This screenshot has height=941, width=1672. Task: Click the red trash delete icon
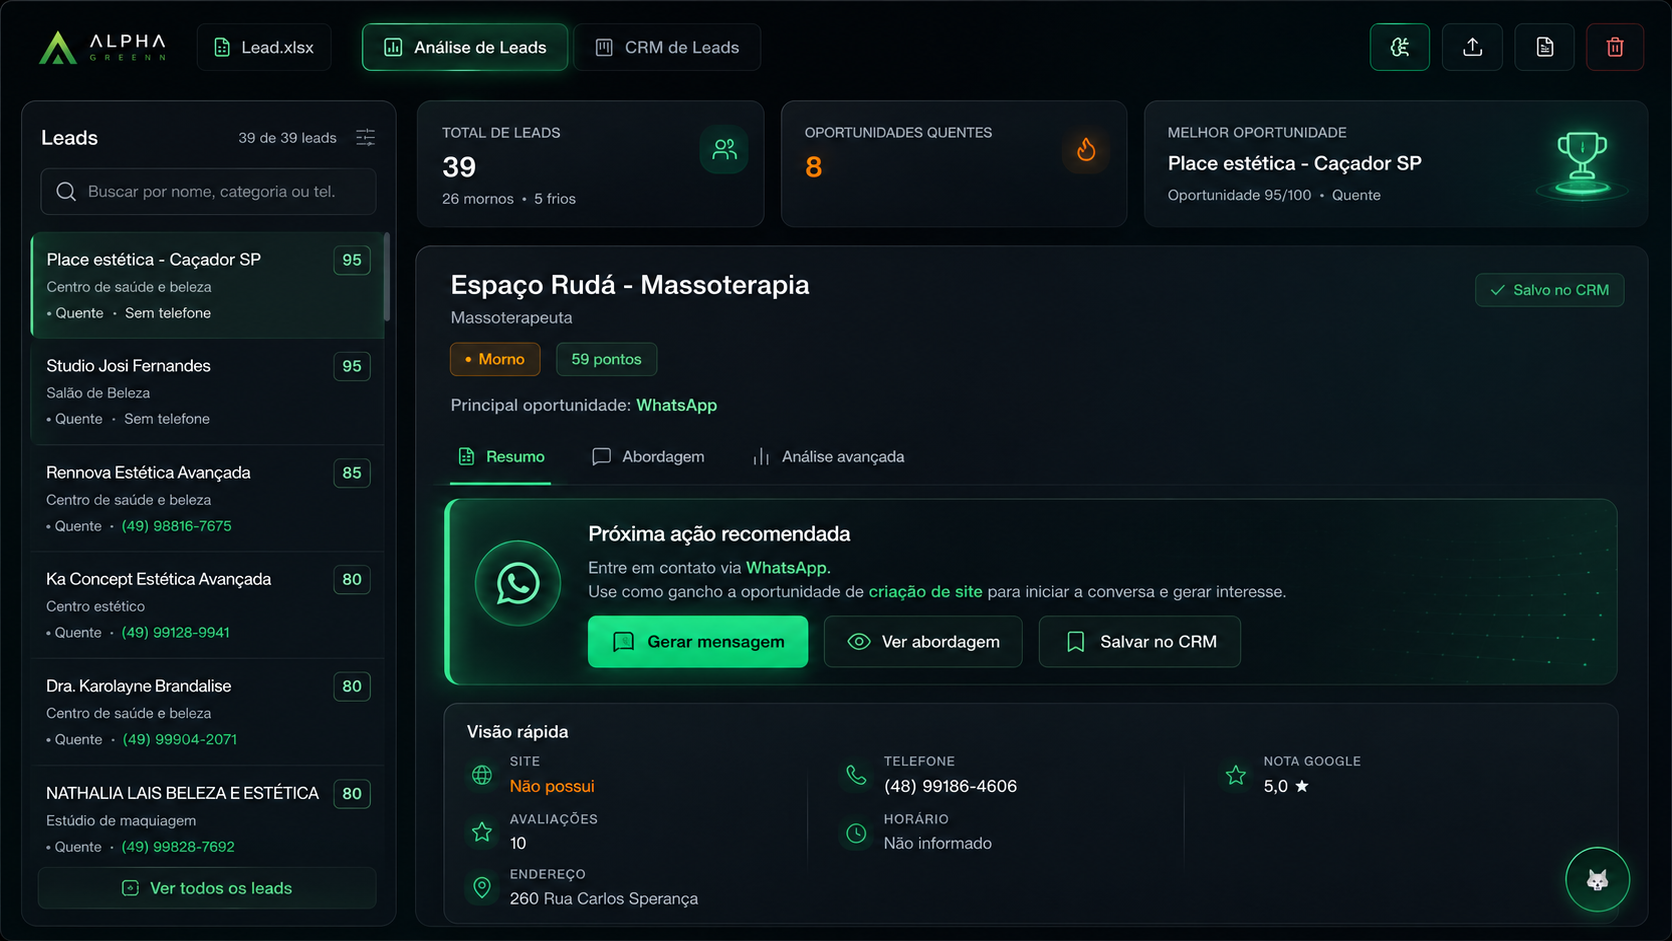point(1615,47)
